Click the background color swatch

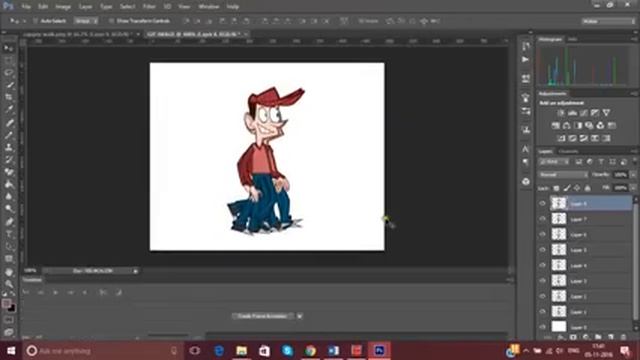[x=12, y=308]
